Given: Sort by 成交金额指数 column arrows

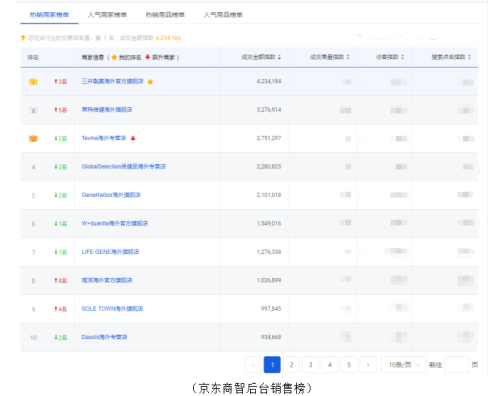Looking at the screenshot, I should pyautogui.click(x=279, y=57).
